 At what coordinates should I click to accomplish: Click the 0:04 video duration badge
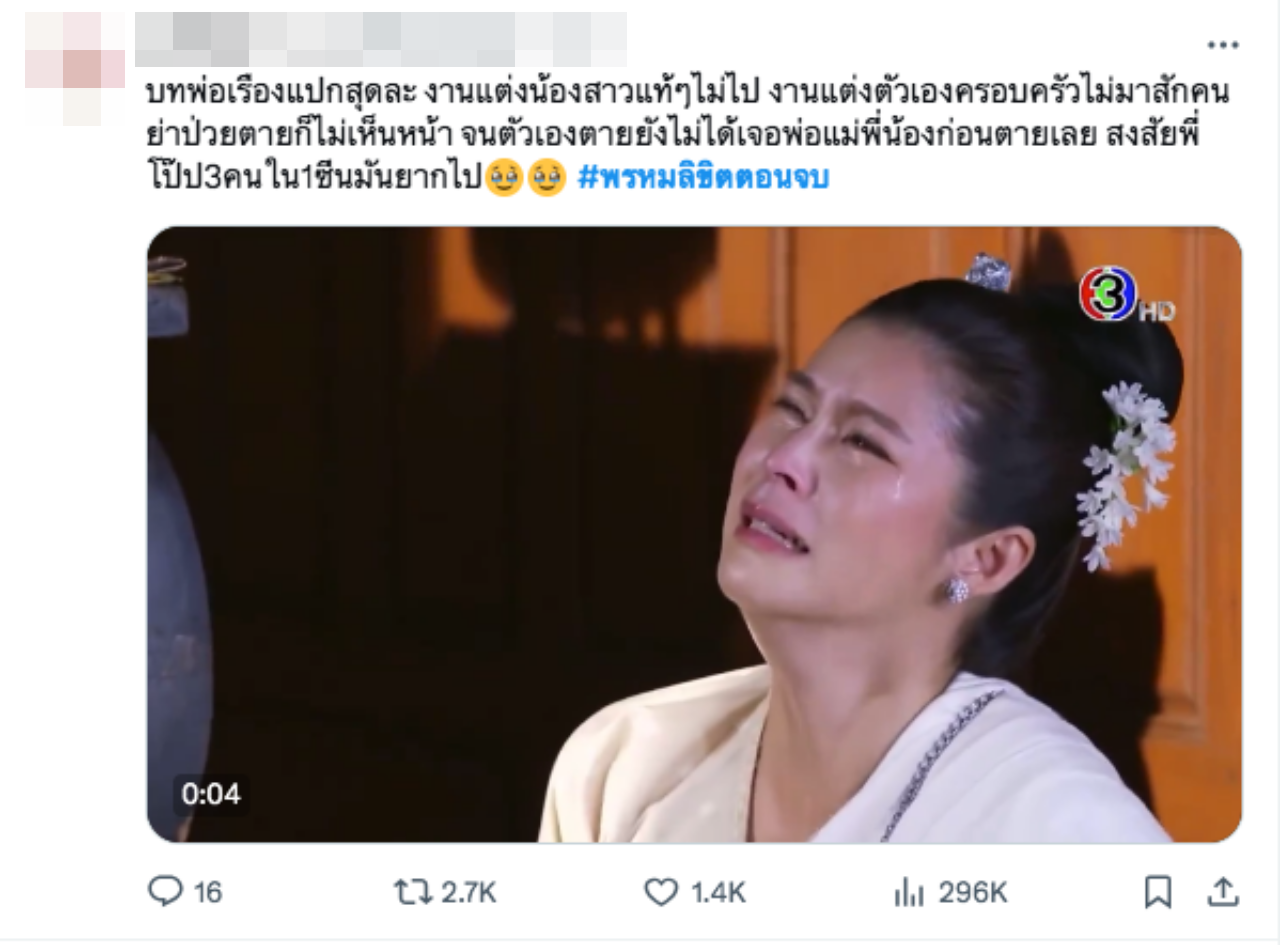211,795
